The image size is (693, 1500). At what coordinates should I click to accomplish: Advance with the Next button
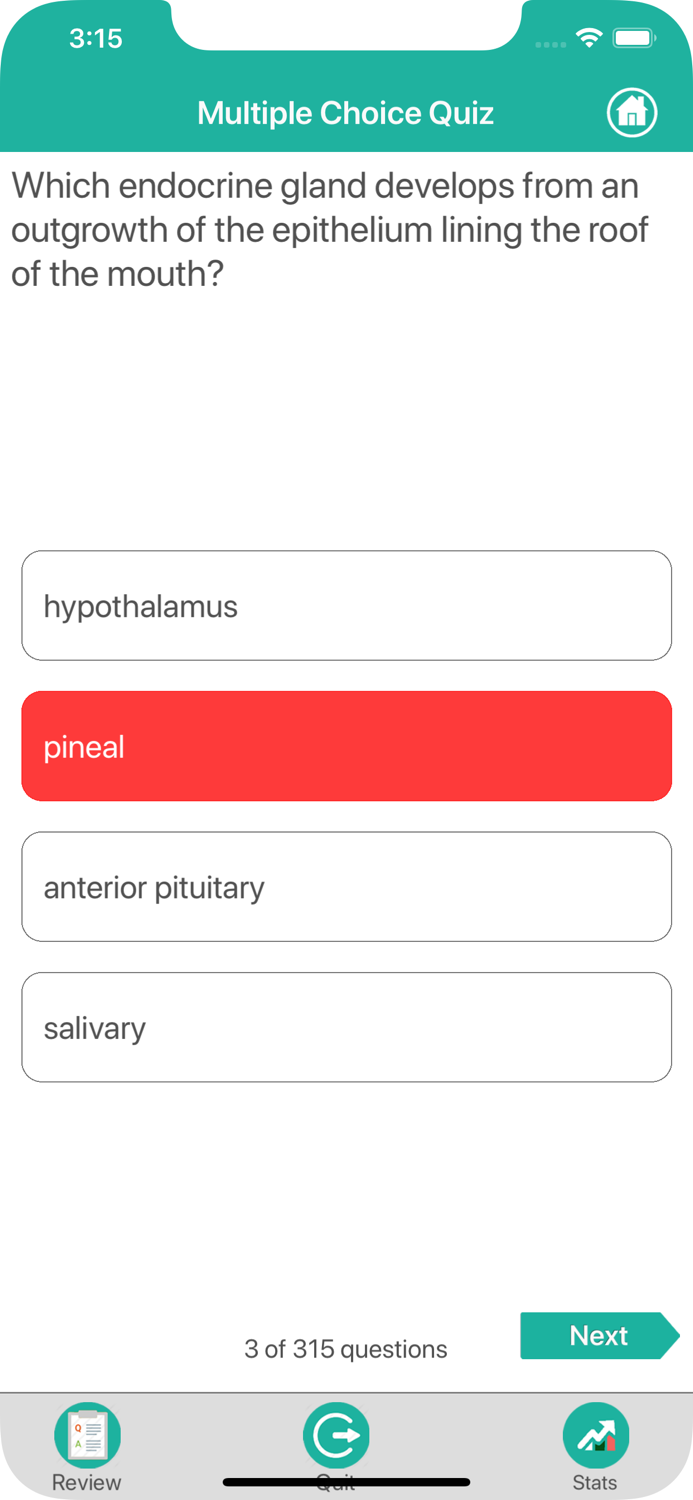(598, 1335)
